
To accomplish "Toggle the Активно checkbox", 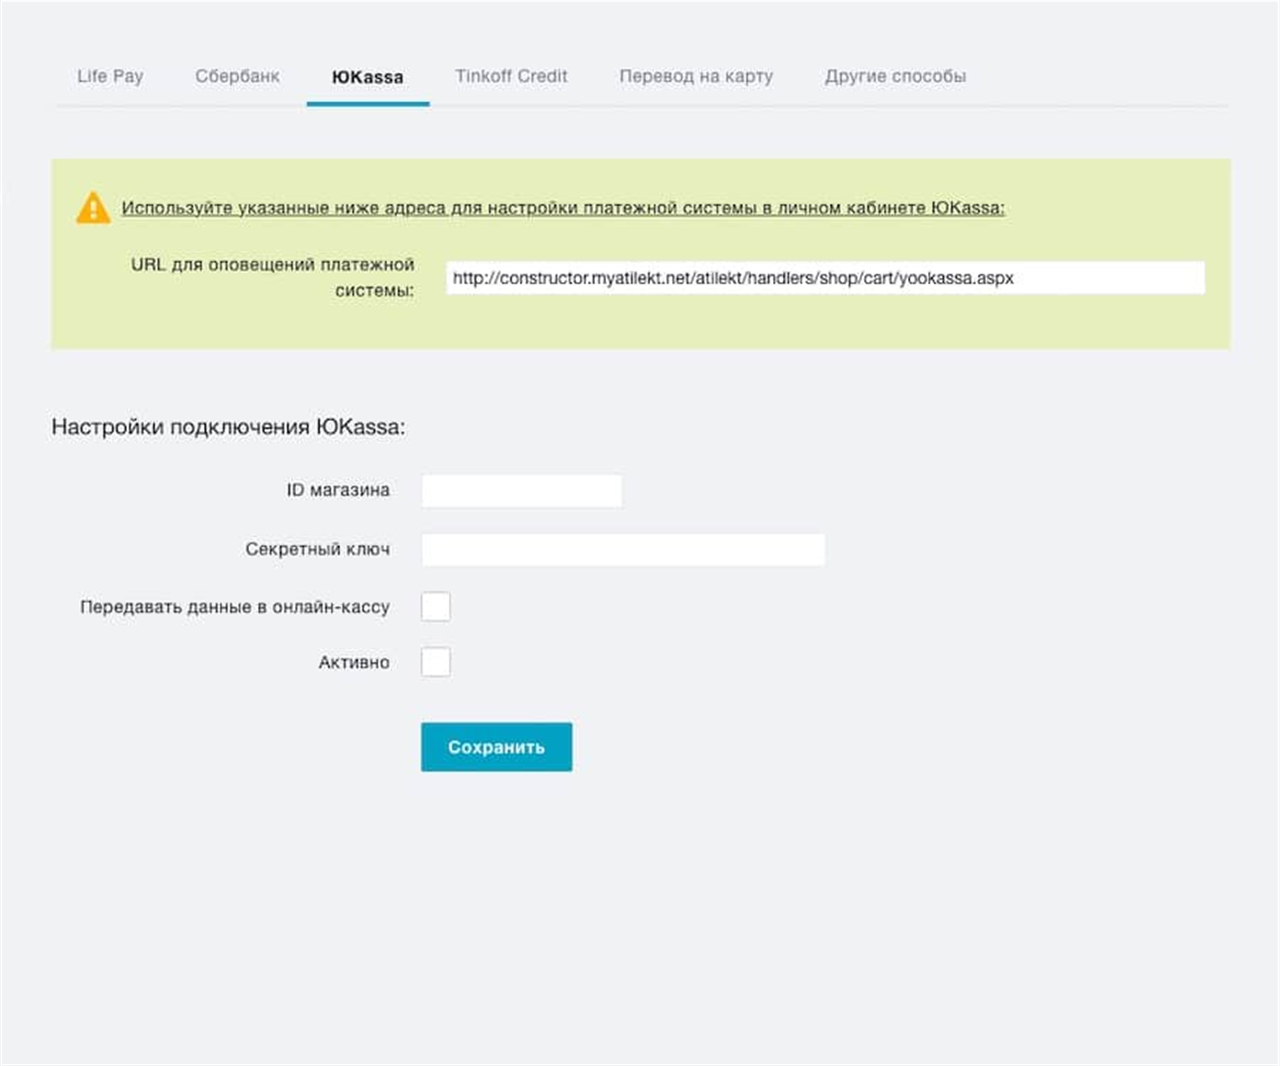I will pyautogui.click(x=436, y=662).
